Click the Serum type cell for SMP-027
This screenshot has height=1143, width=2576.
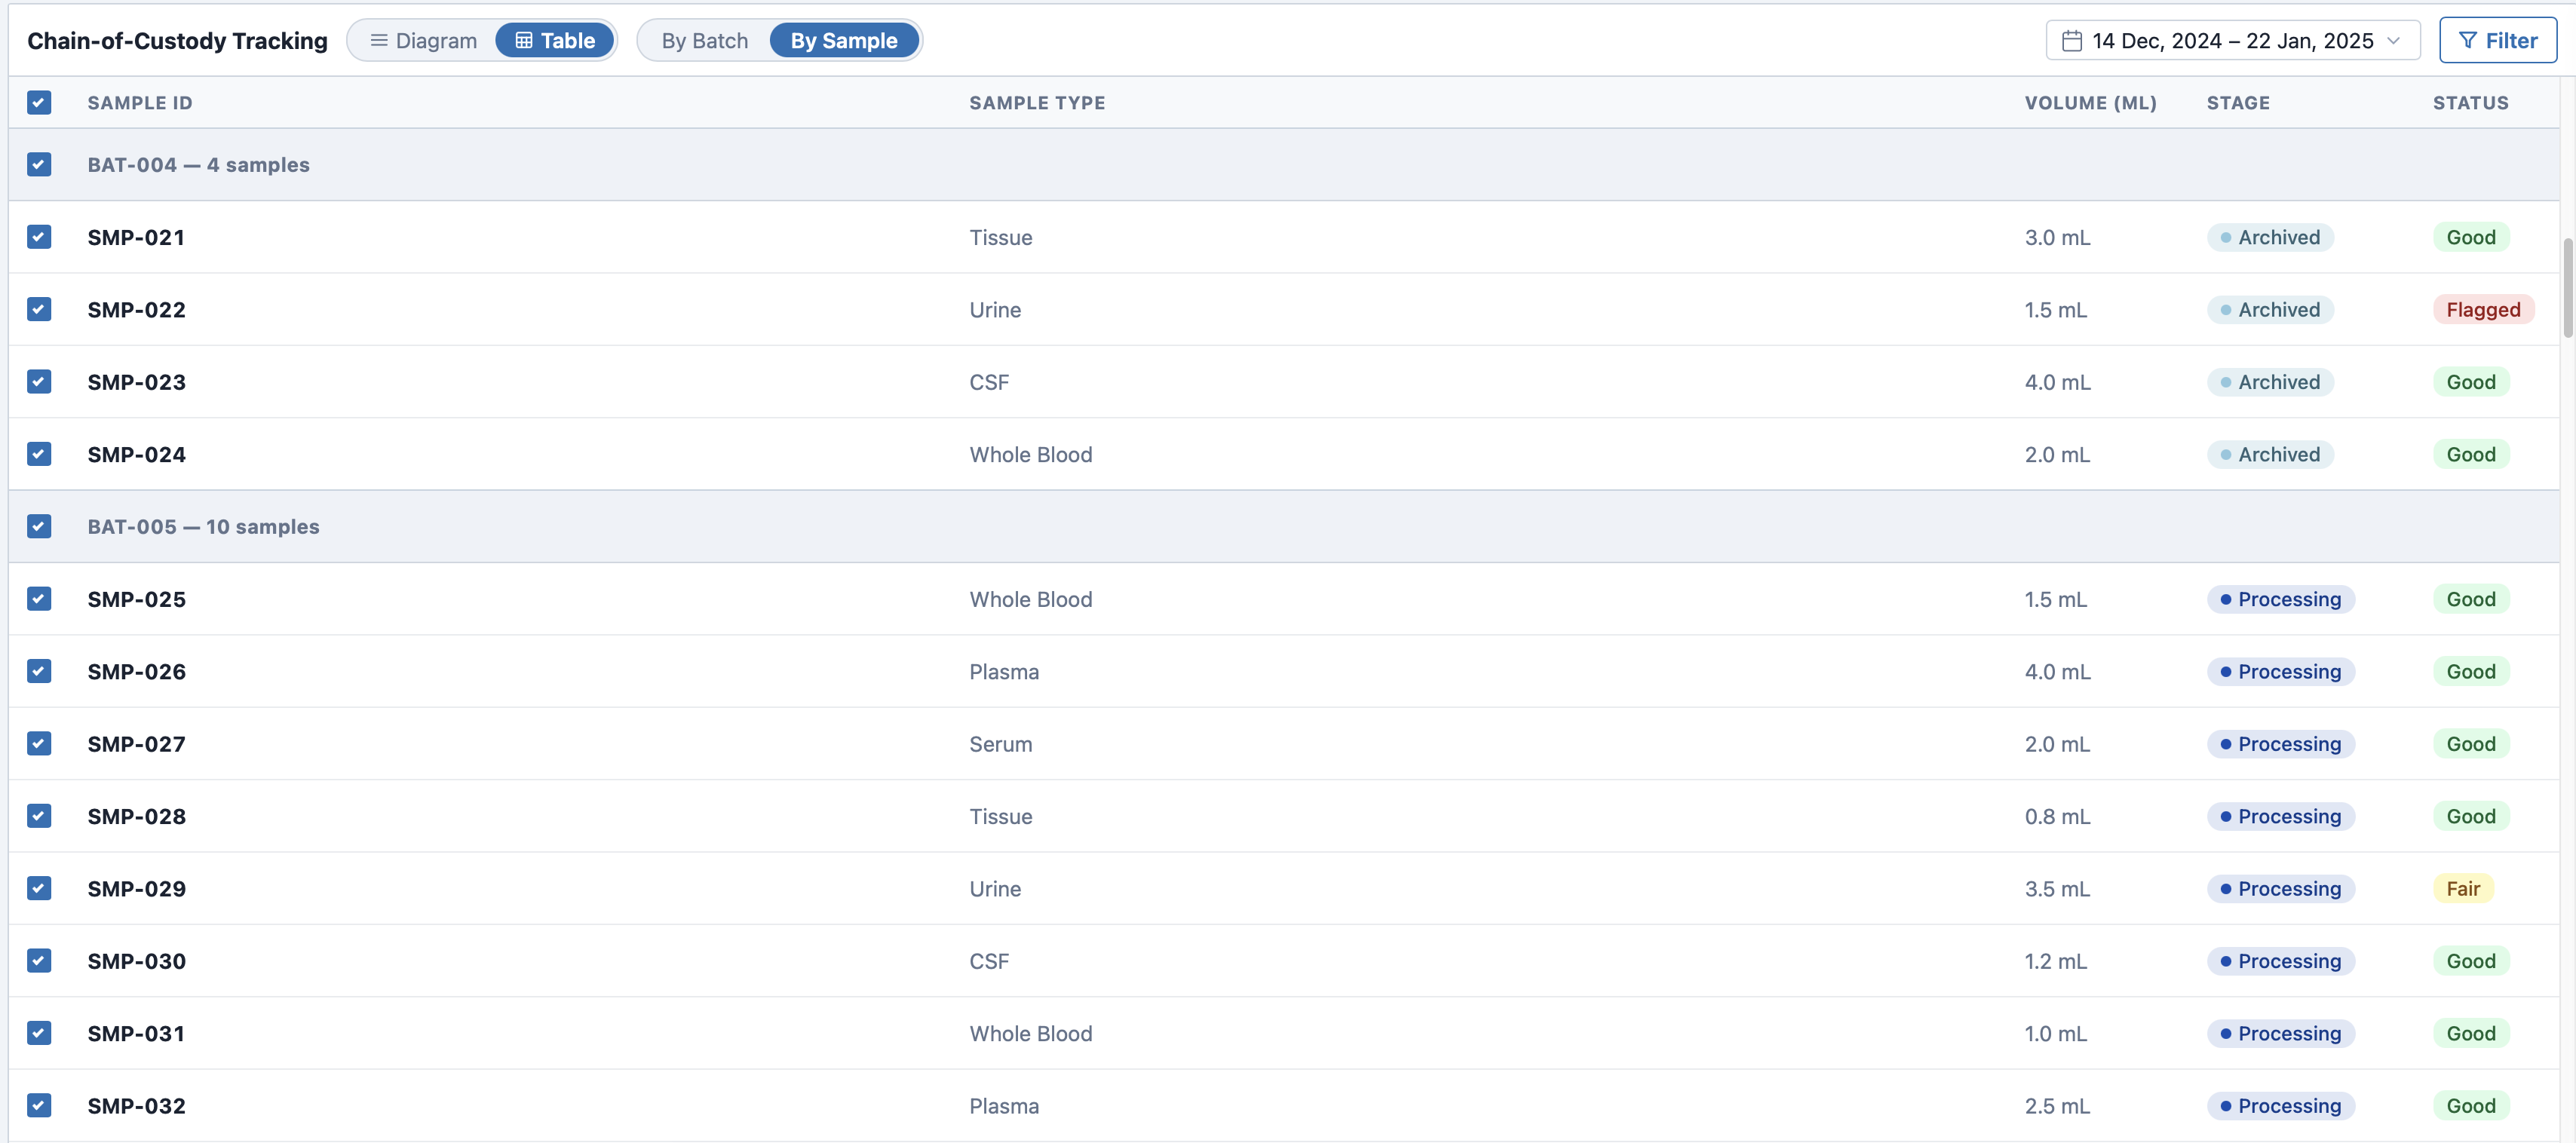[x=1000, y=744]
